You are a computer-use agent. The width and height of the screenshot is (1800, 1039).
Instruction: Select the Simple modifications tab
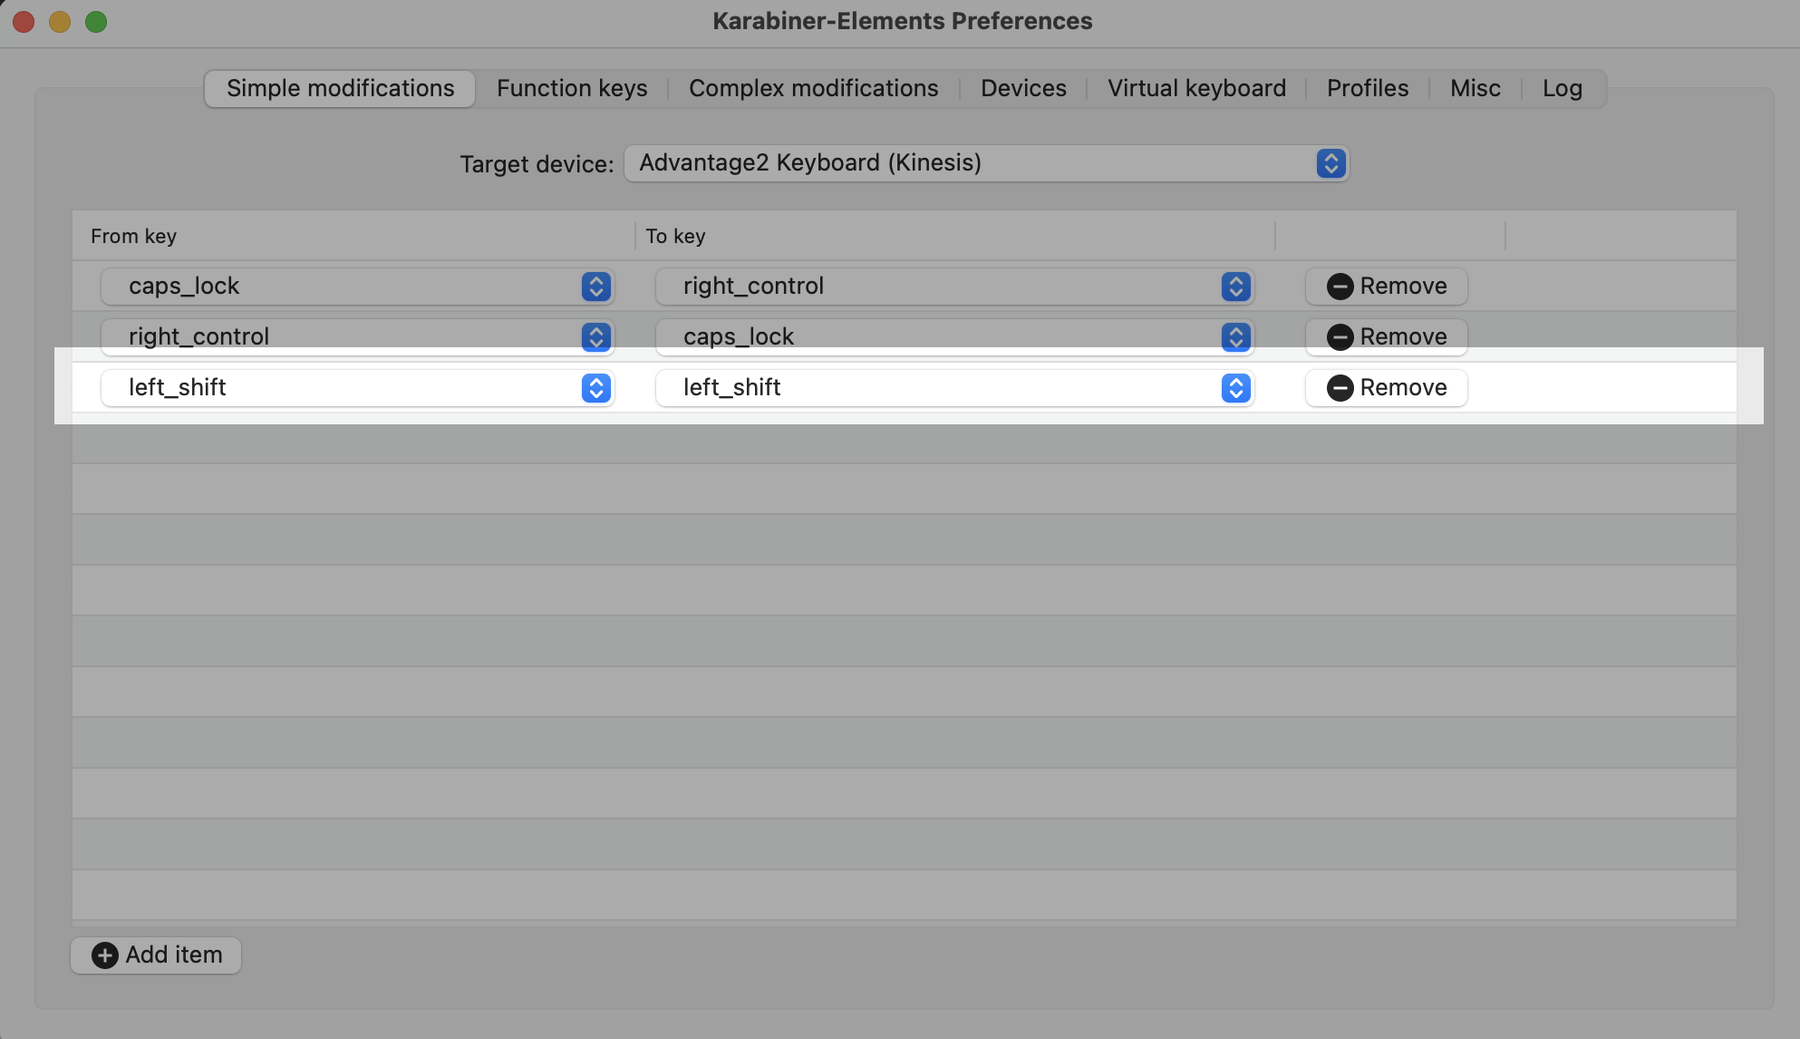[340, 88]
